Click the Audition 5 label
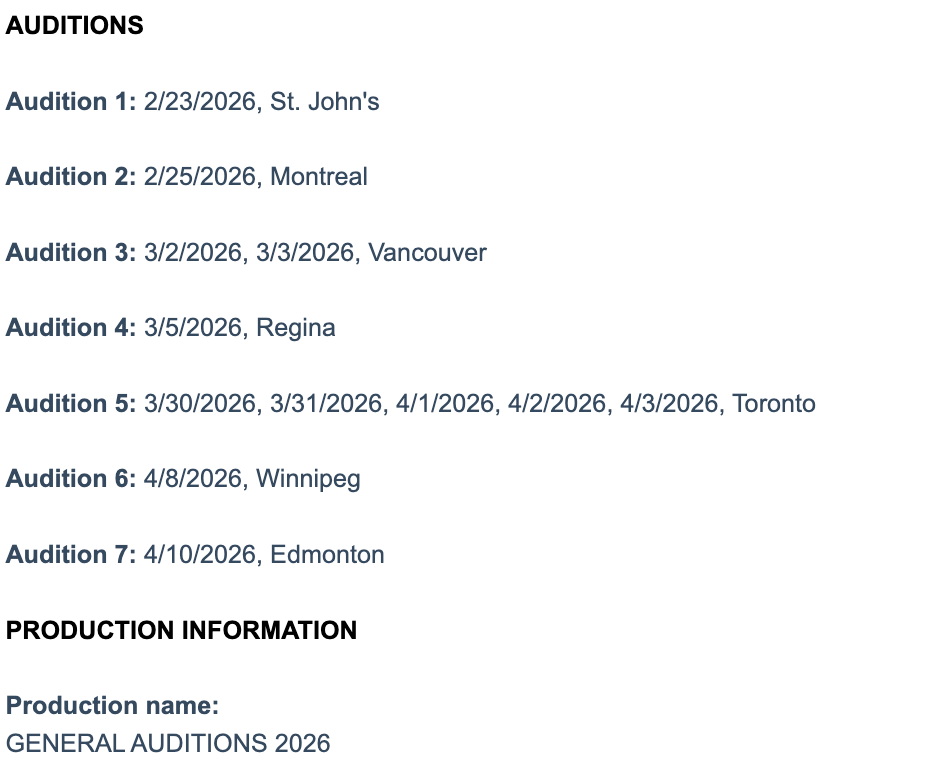 pyautogui.click(x=70, y=404)
